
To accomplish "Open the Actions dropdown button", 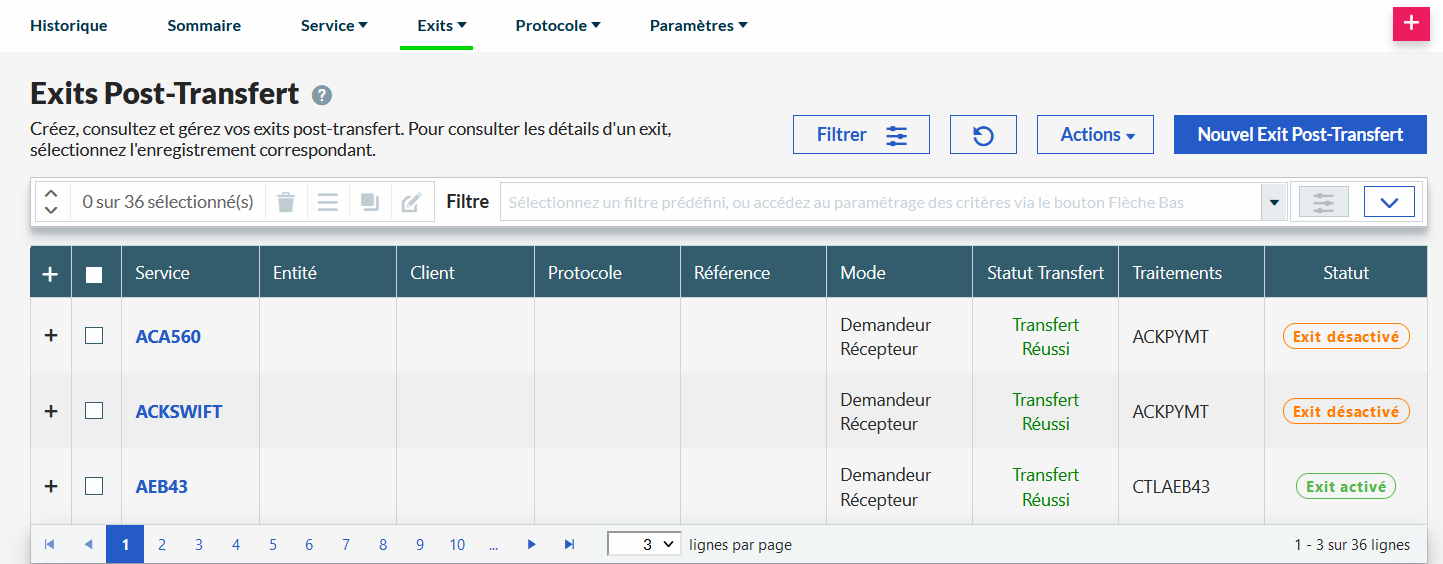I will pyautogui.click(x=1095, y=135).
